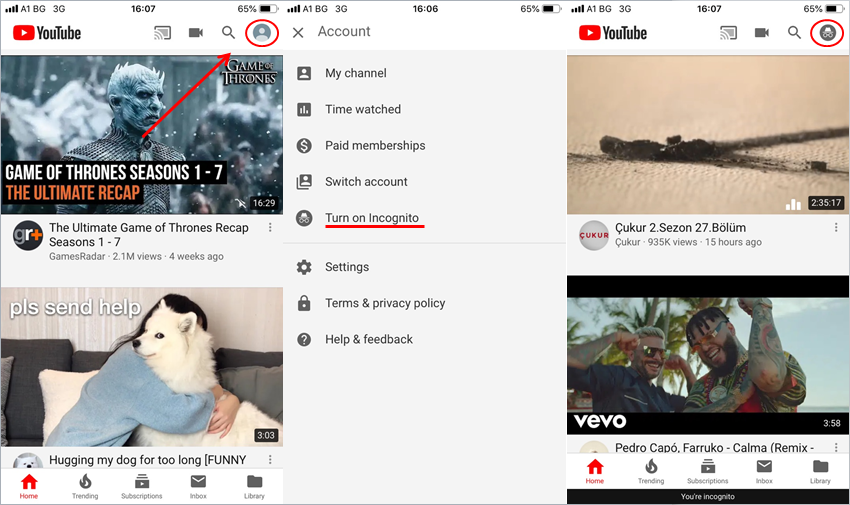Screen dimensions: 850x505
Task: Tap the title 'Hugging my dog for too long'
Action: click(x=147, y=460)
